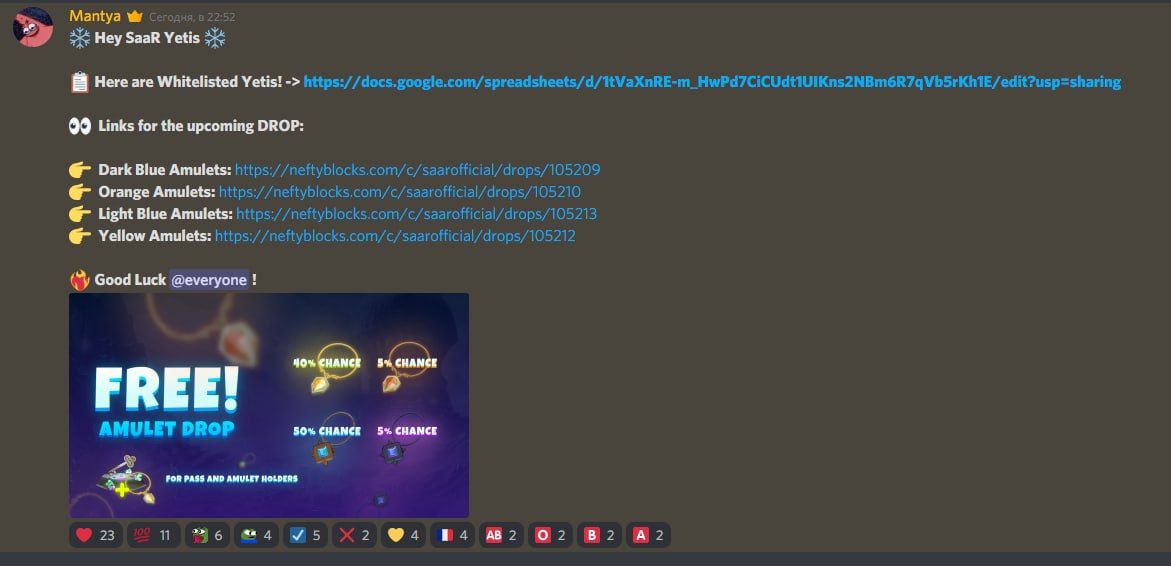Click the "Orange Amulets:" label

click(157, 192)
